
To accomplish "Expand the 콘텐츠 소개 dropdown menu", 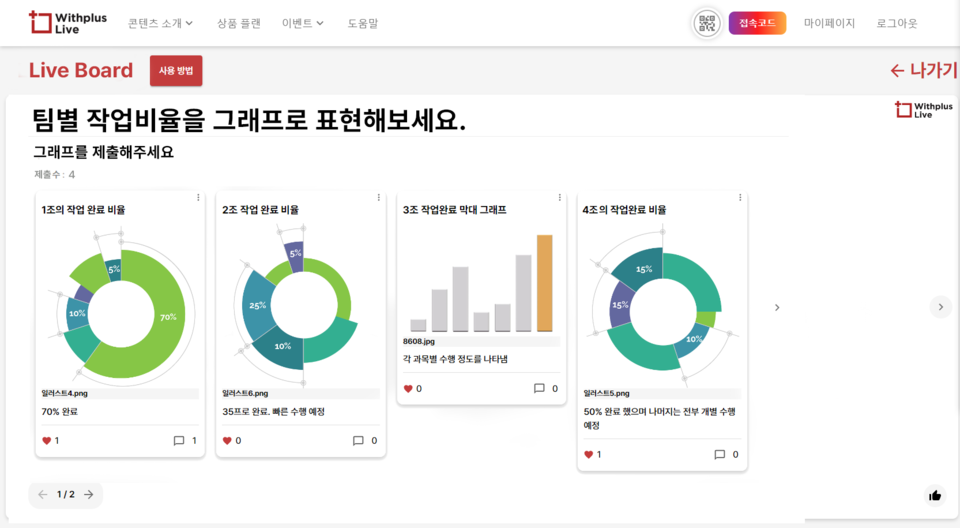I will pyautogui.click(x=160, y=23).
